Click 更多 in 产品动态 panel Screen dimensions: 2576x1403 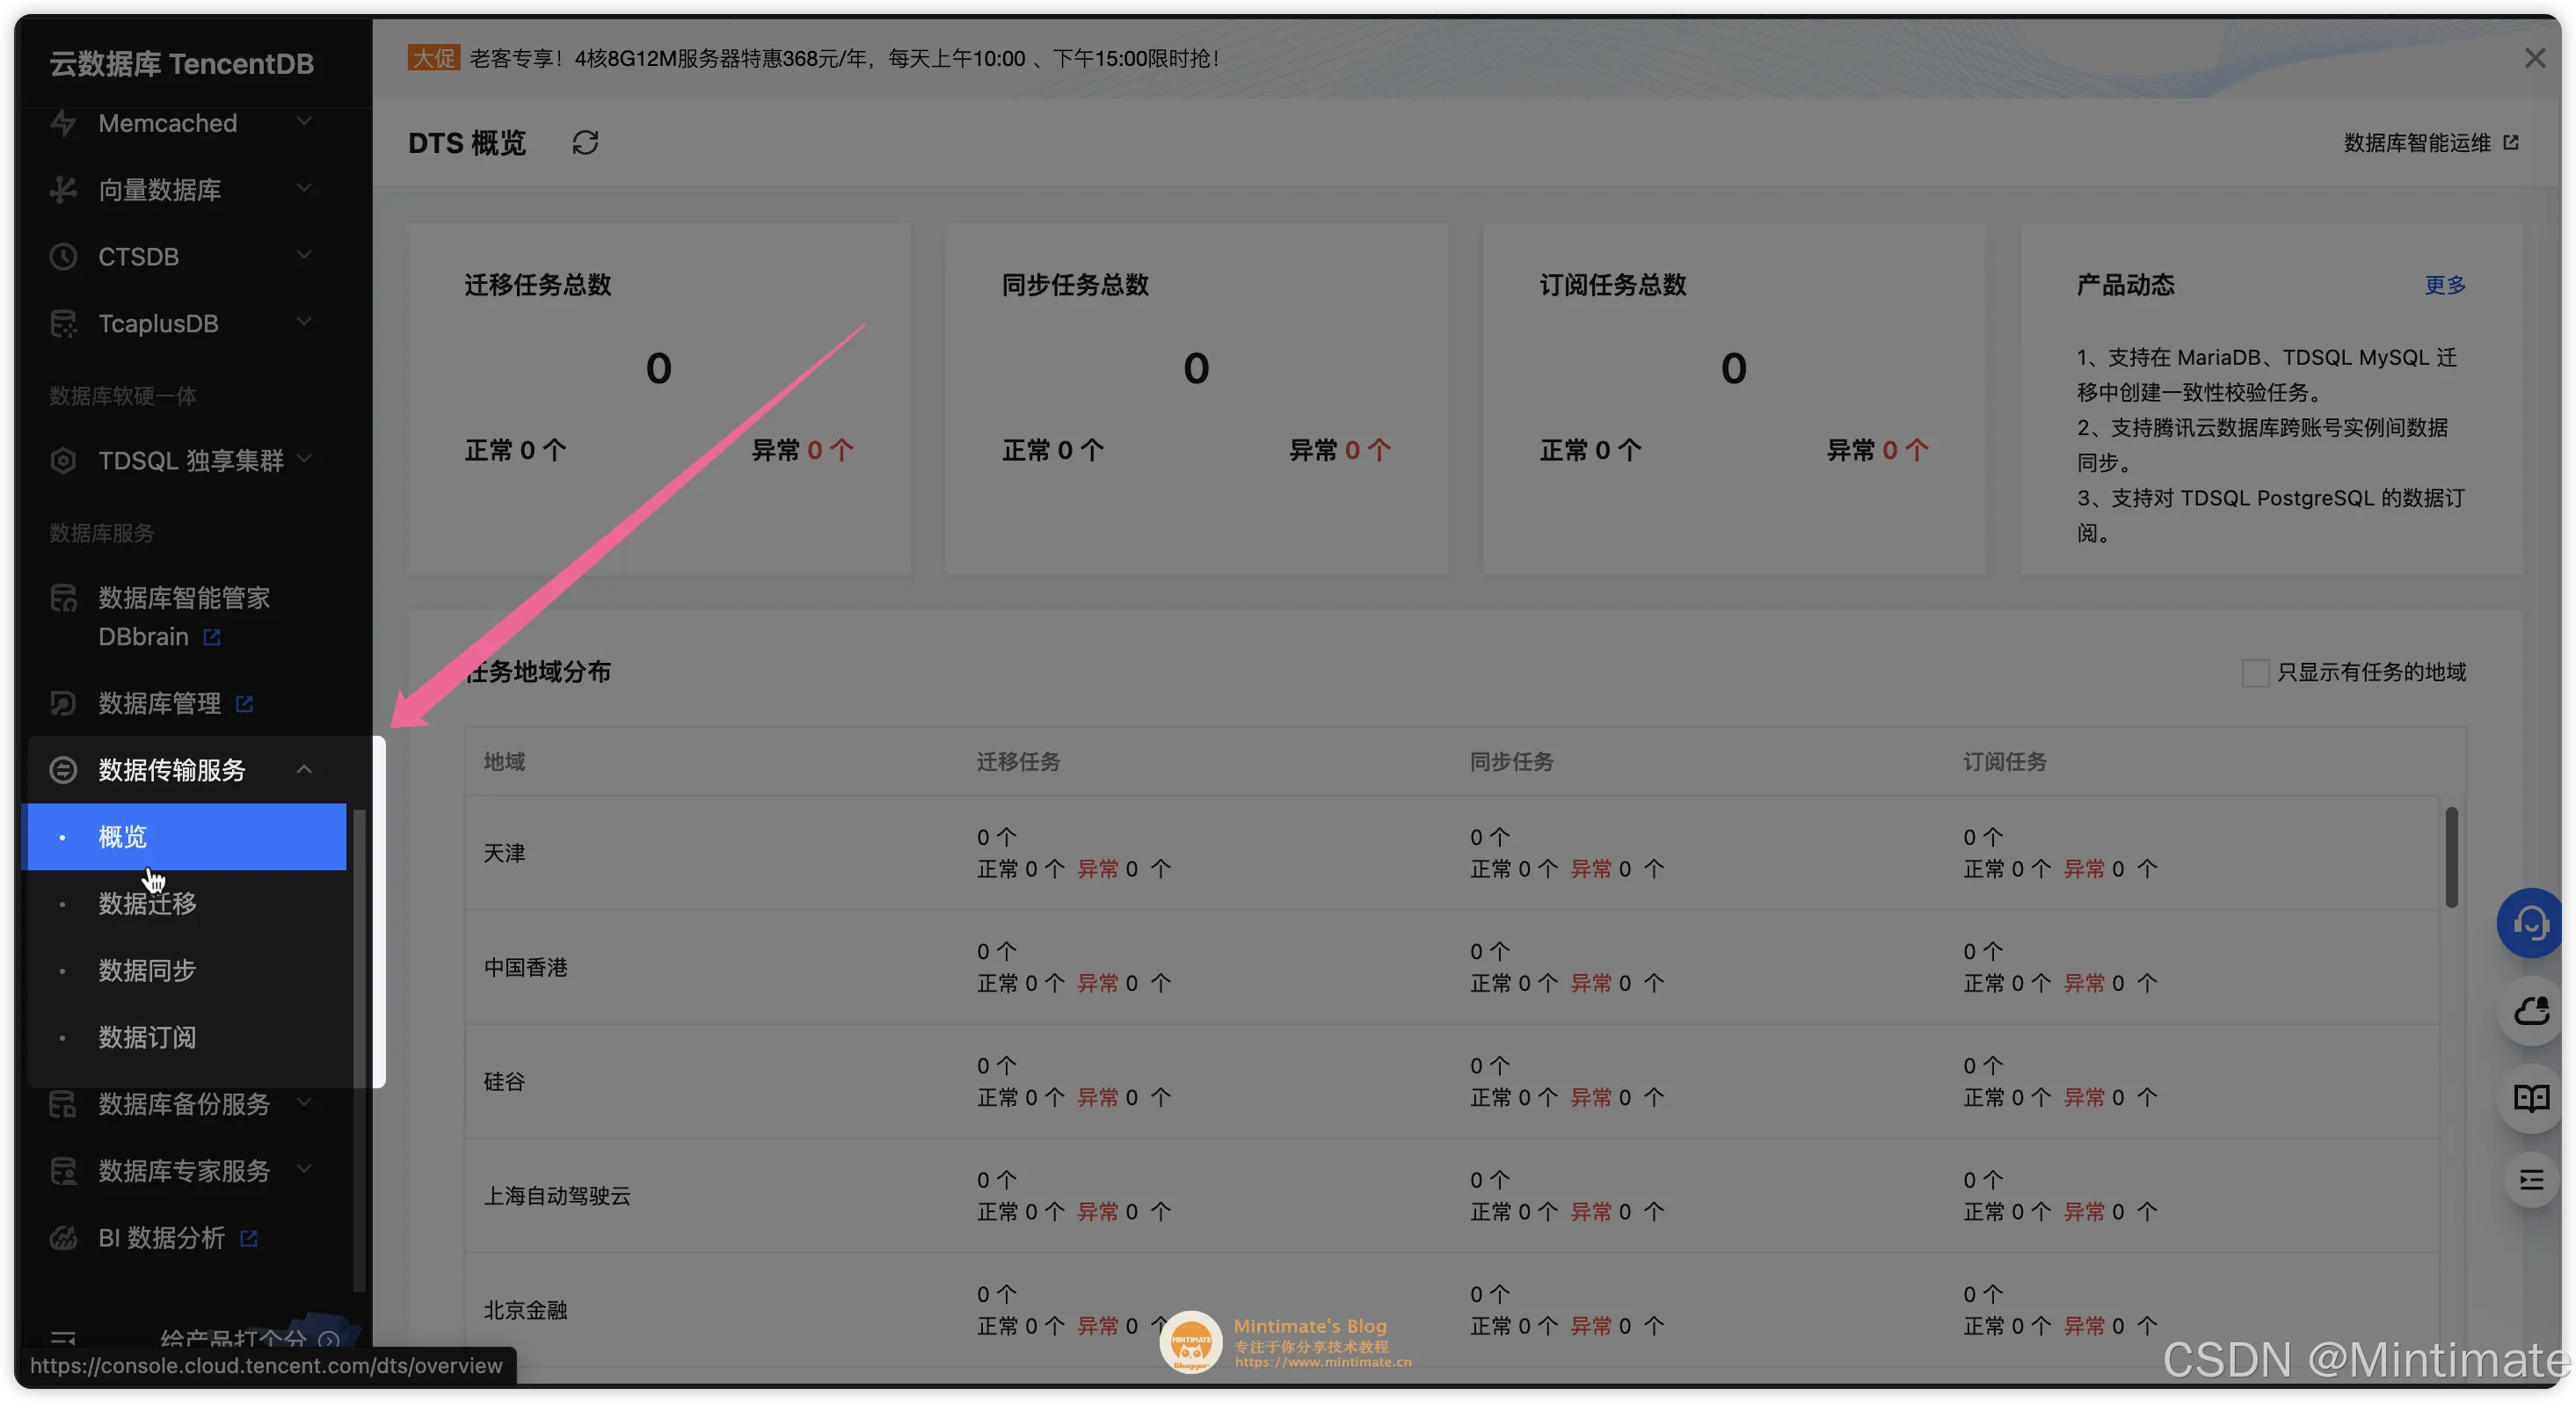pyautogui.click(x=2445, y=285)
